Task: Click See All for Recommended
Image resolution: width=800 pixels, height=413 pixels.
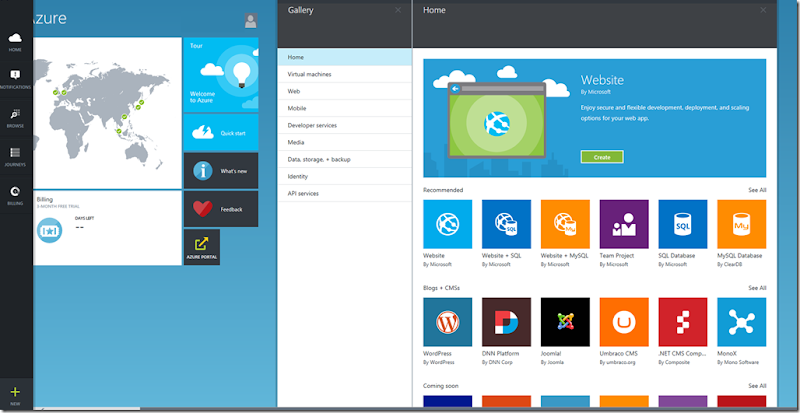Action: tap(757, 190)
